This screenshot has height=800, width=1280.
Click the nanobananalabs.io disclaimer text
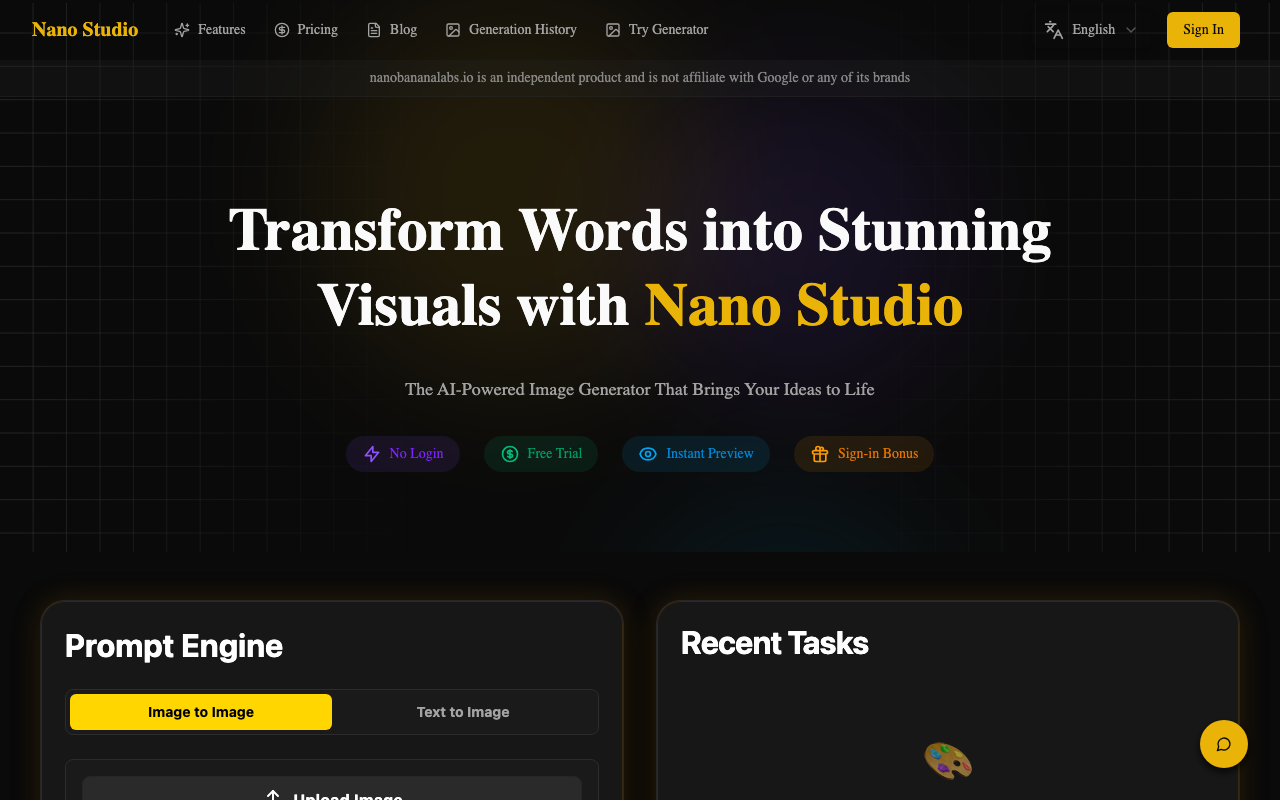(640, 77)
